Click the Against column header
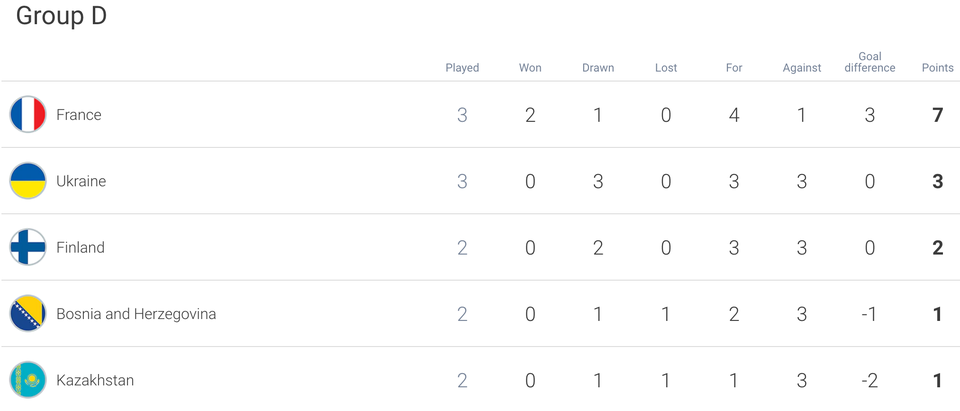 (x=802, y=68)
